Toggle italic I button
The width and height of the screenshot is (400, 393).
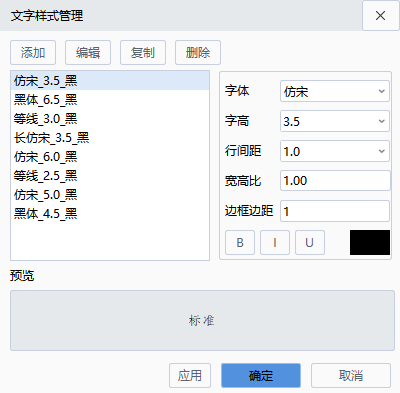coord(275,242)
